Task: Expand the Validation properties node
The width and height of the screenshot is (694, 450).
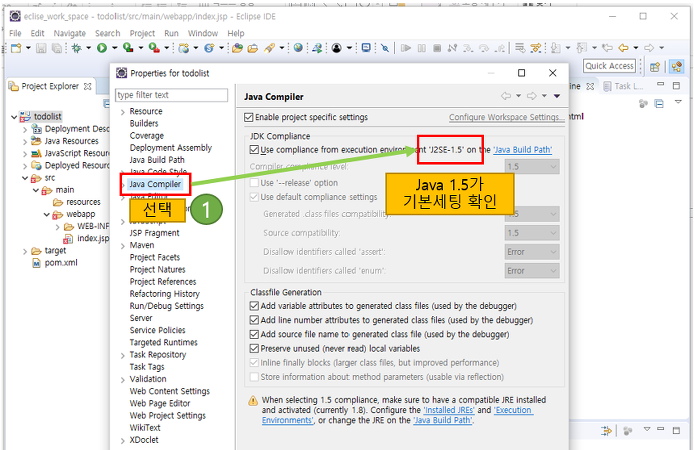Action: (x=123, y=380)
